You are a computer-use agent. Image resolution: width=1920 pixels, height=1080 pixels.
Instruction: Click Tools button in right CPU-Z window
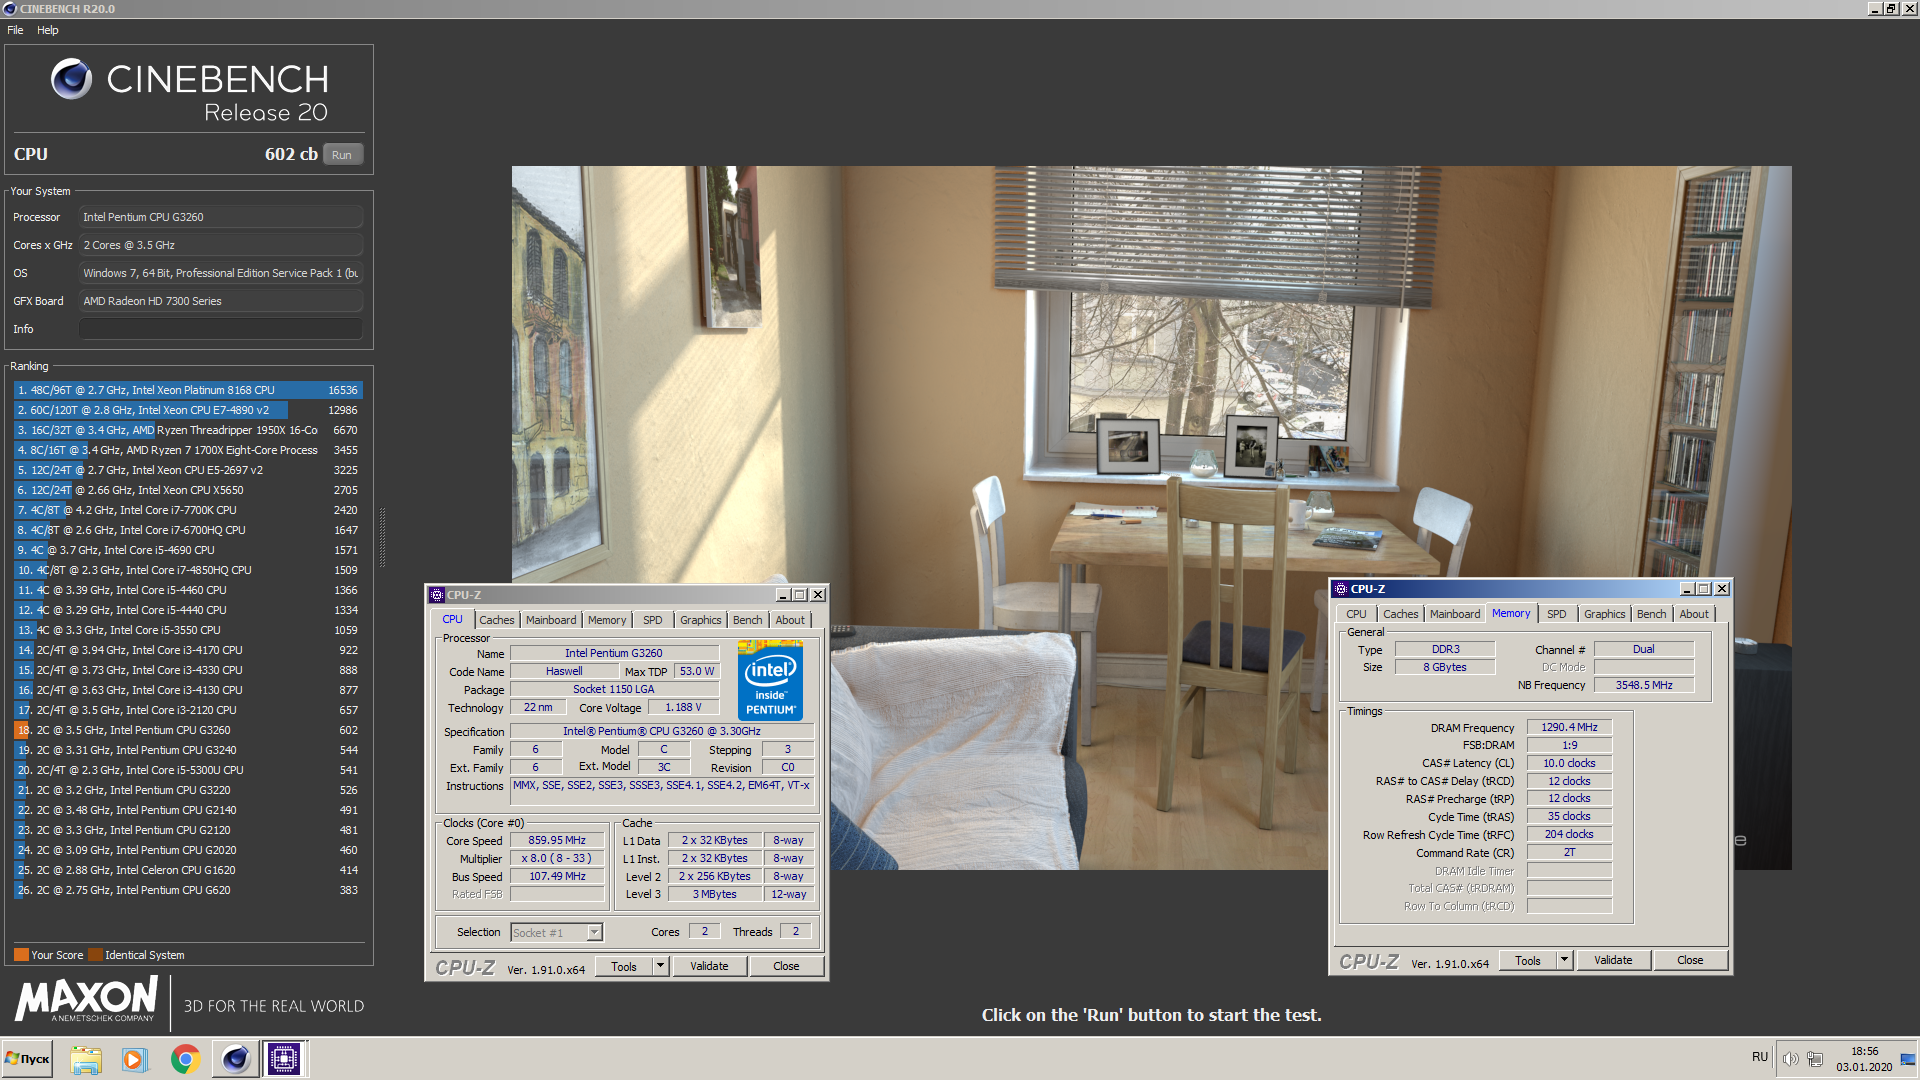pos(1528,961)
